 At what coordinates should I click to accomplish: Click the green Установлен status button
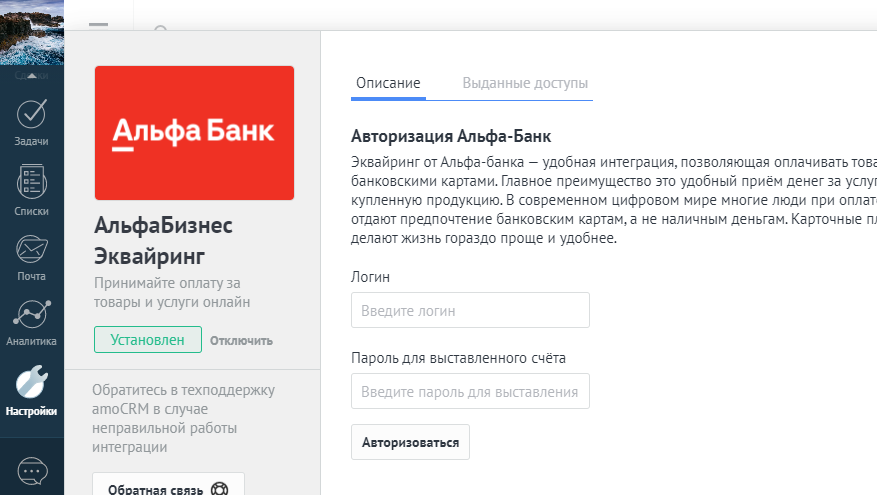coord(148,340)
